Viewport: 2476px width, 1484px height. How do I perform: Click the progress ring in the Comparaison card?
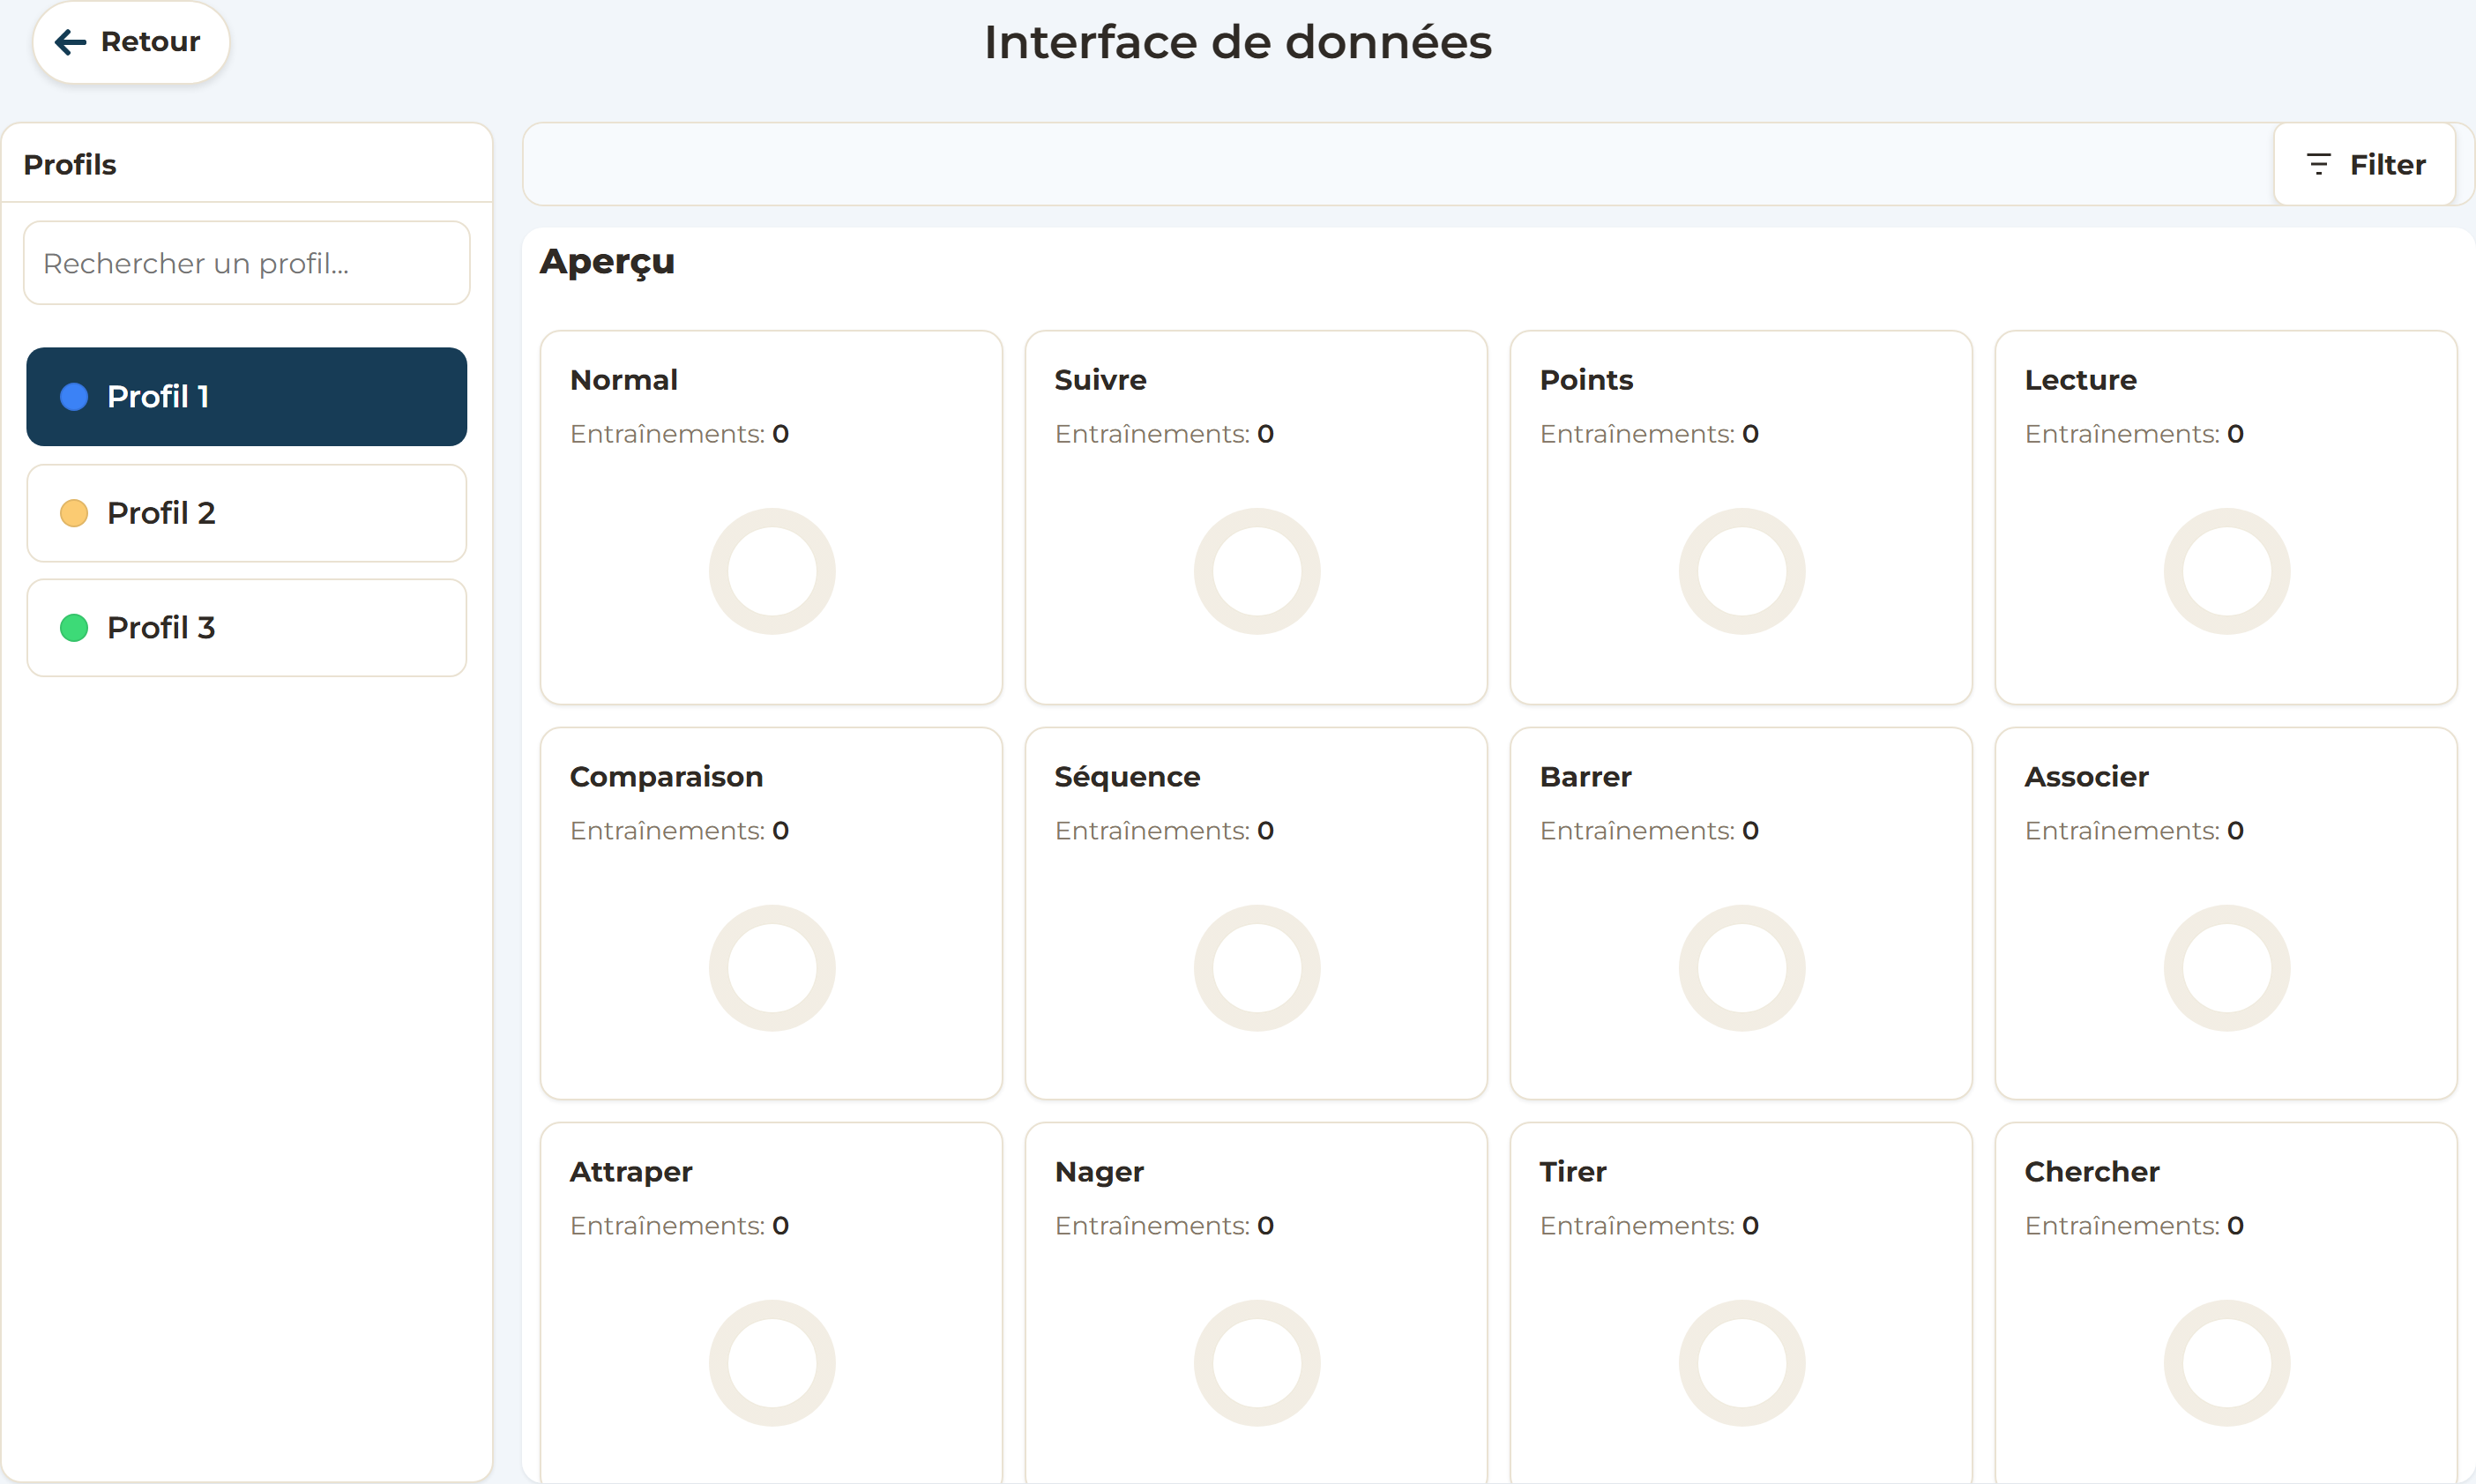(x=772, y=968)
